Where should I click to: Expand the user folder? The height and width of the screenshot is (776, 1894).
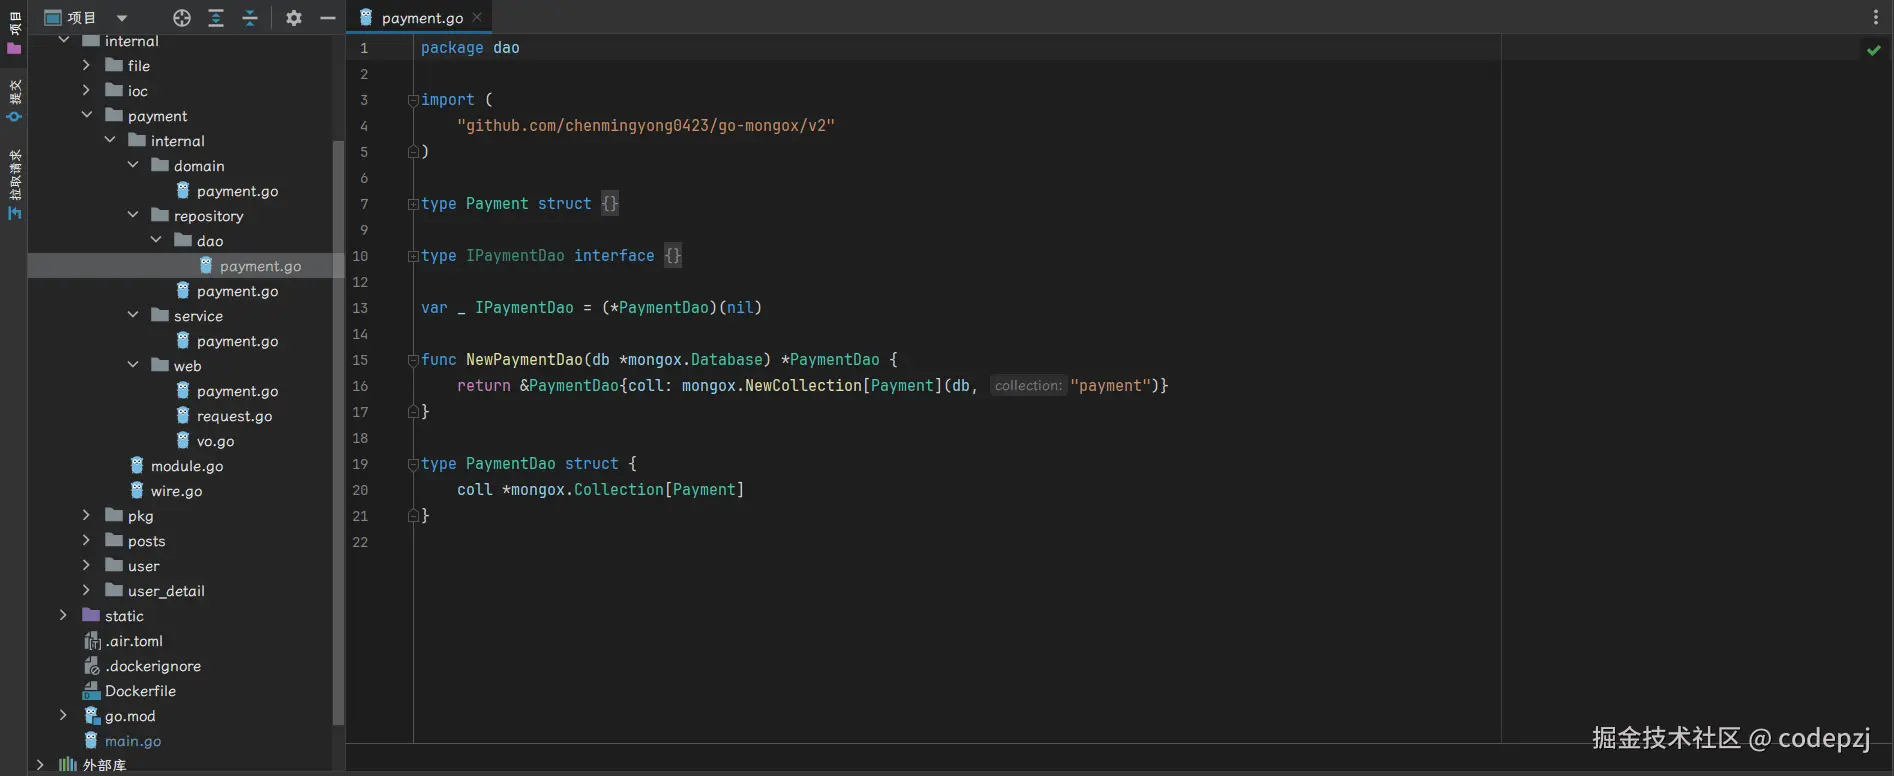86,565
